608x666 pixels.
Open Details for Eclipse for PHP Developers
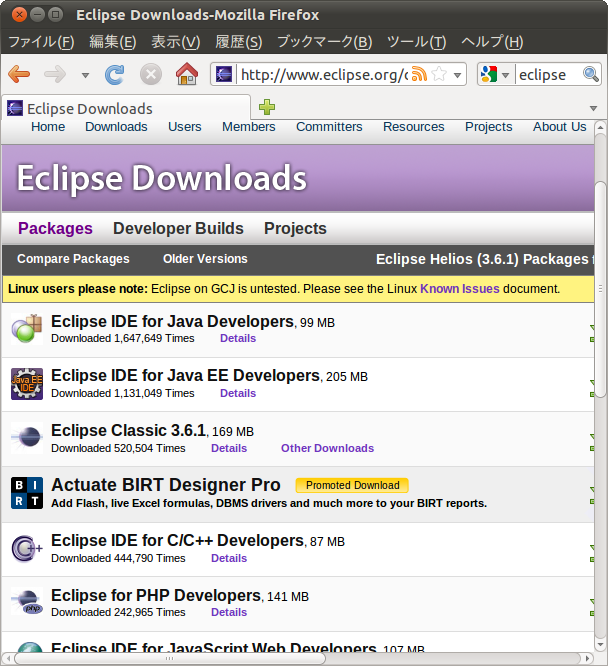click(229, 612)
